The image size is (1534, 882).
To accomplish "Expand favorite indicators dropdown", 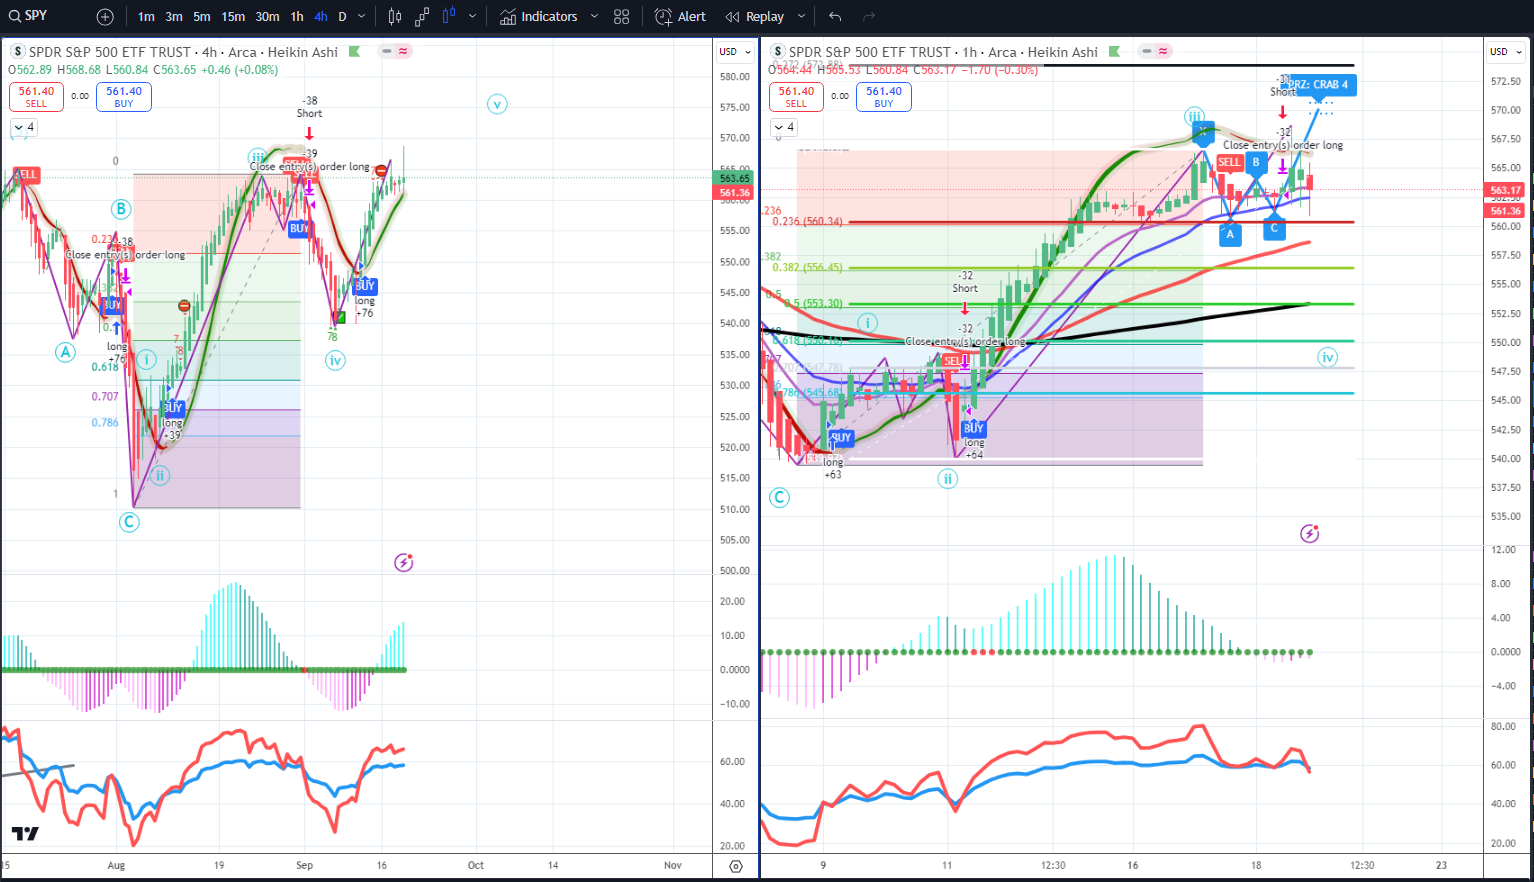I will 594,17.
